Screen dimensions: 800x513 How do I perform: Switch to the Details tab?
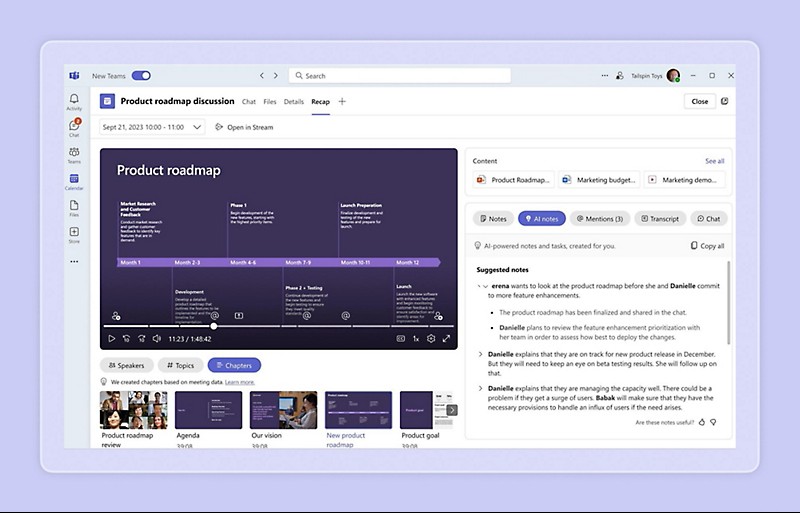(293, 101)
